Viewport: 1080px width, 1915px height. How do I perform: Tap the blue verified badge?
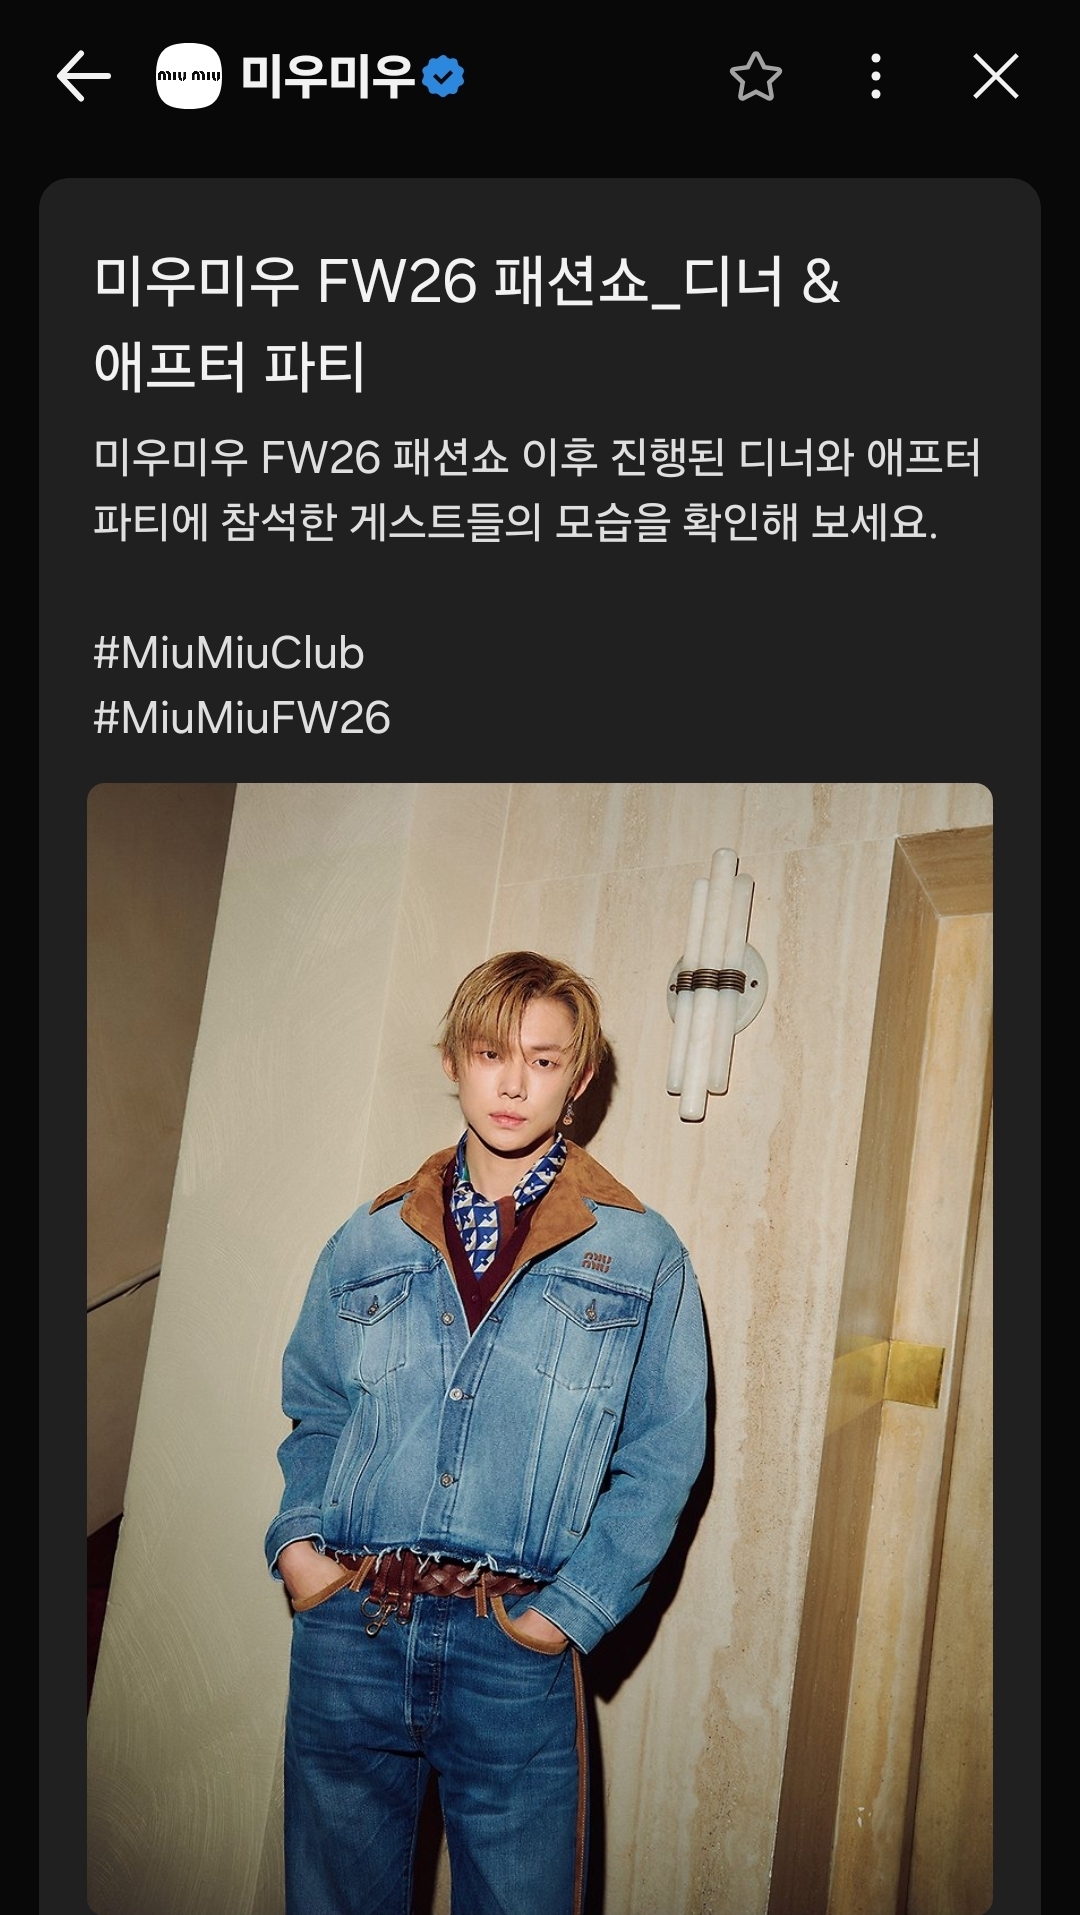click(x=443, y=77)
